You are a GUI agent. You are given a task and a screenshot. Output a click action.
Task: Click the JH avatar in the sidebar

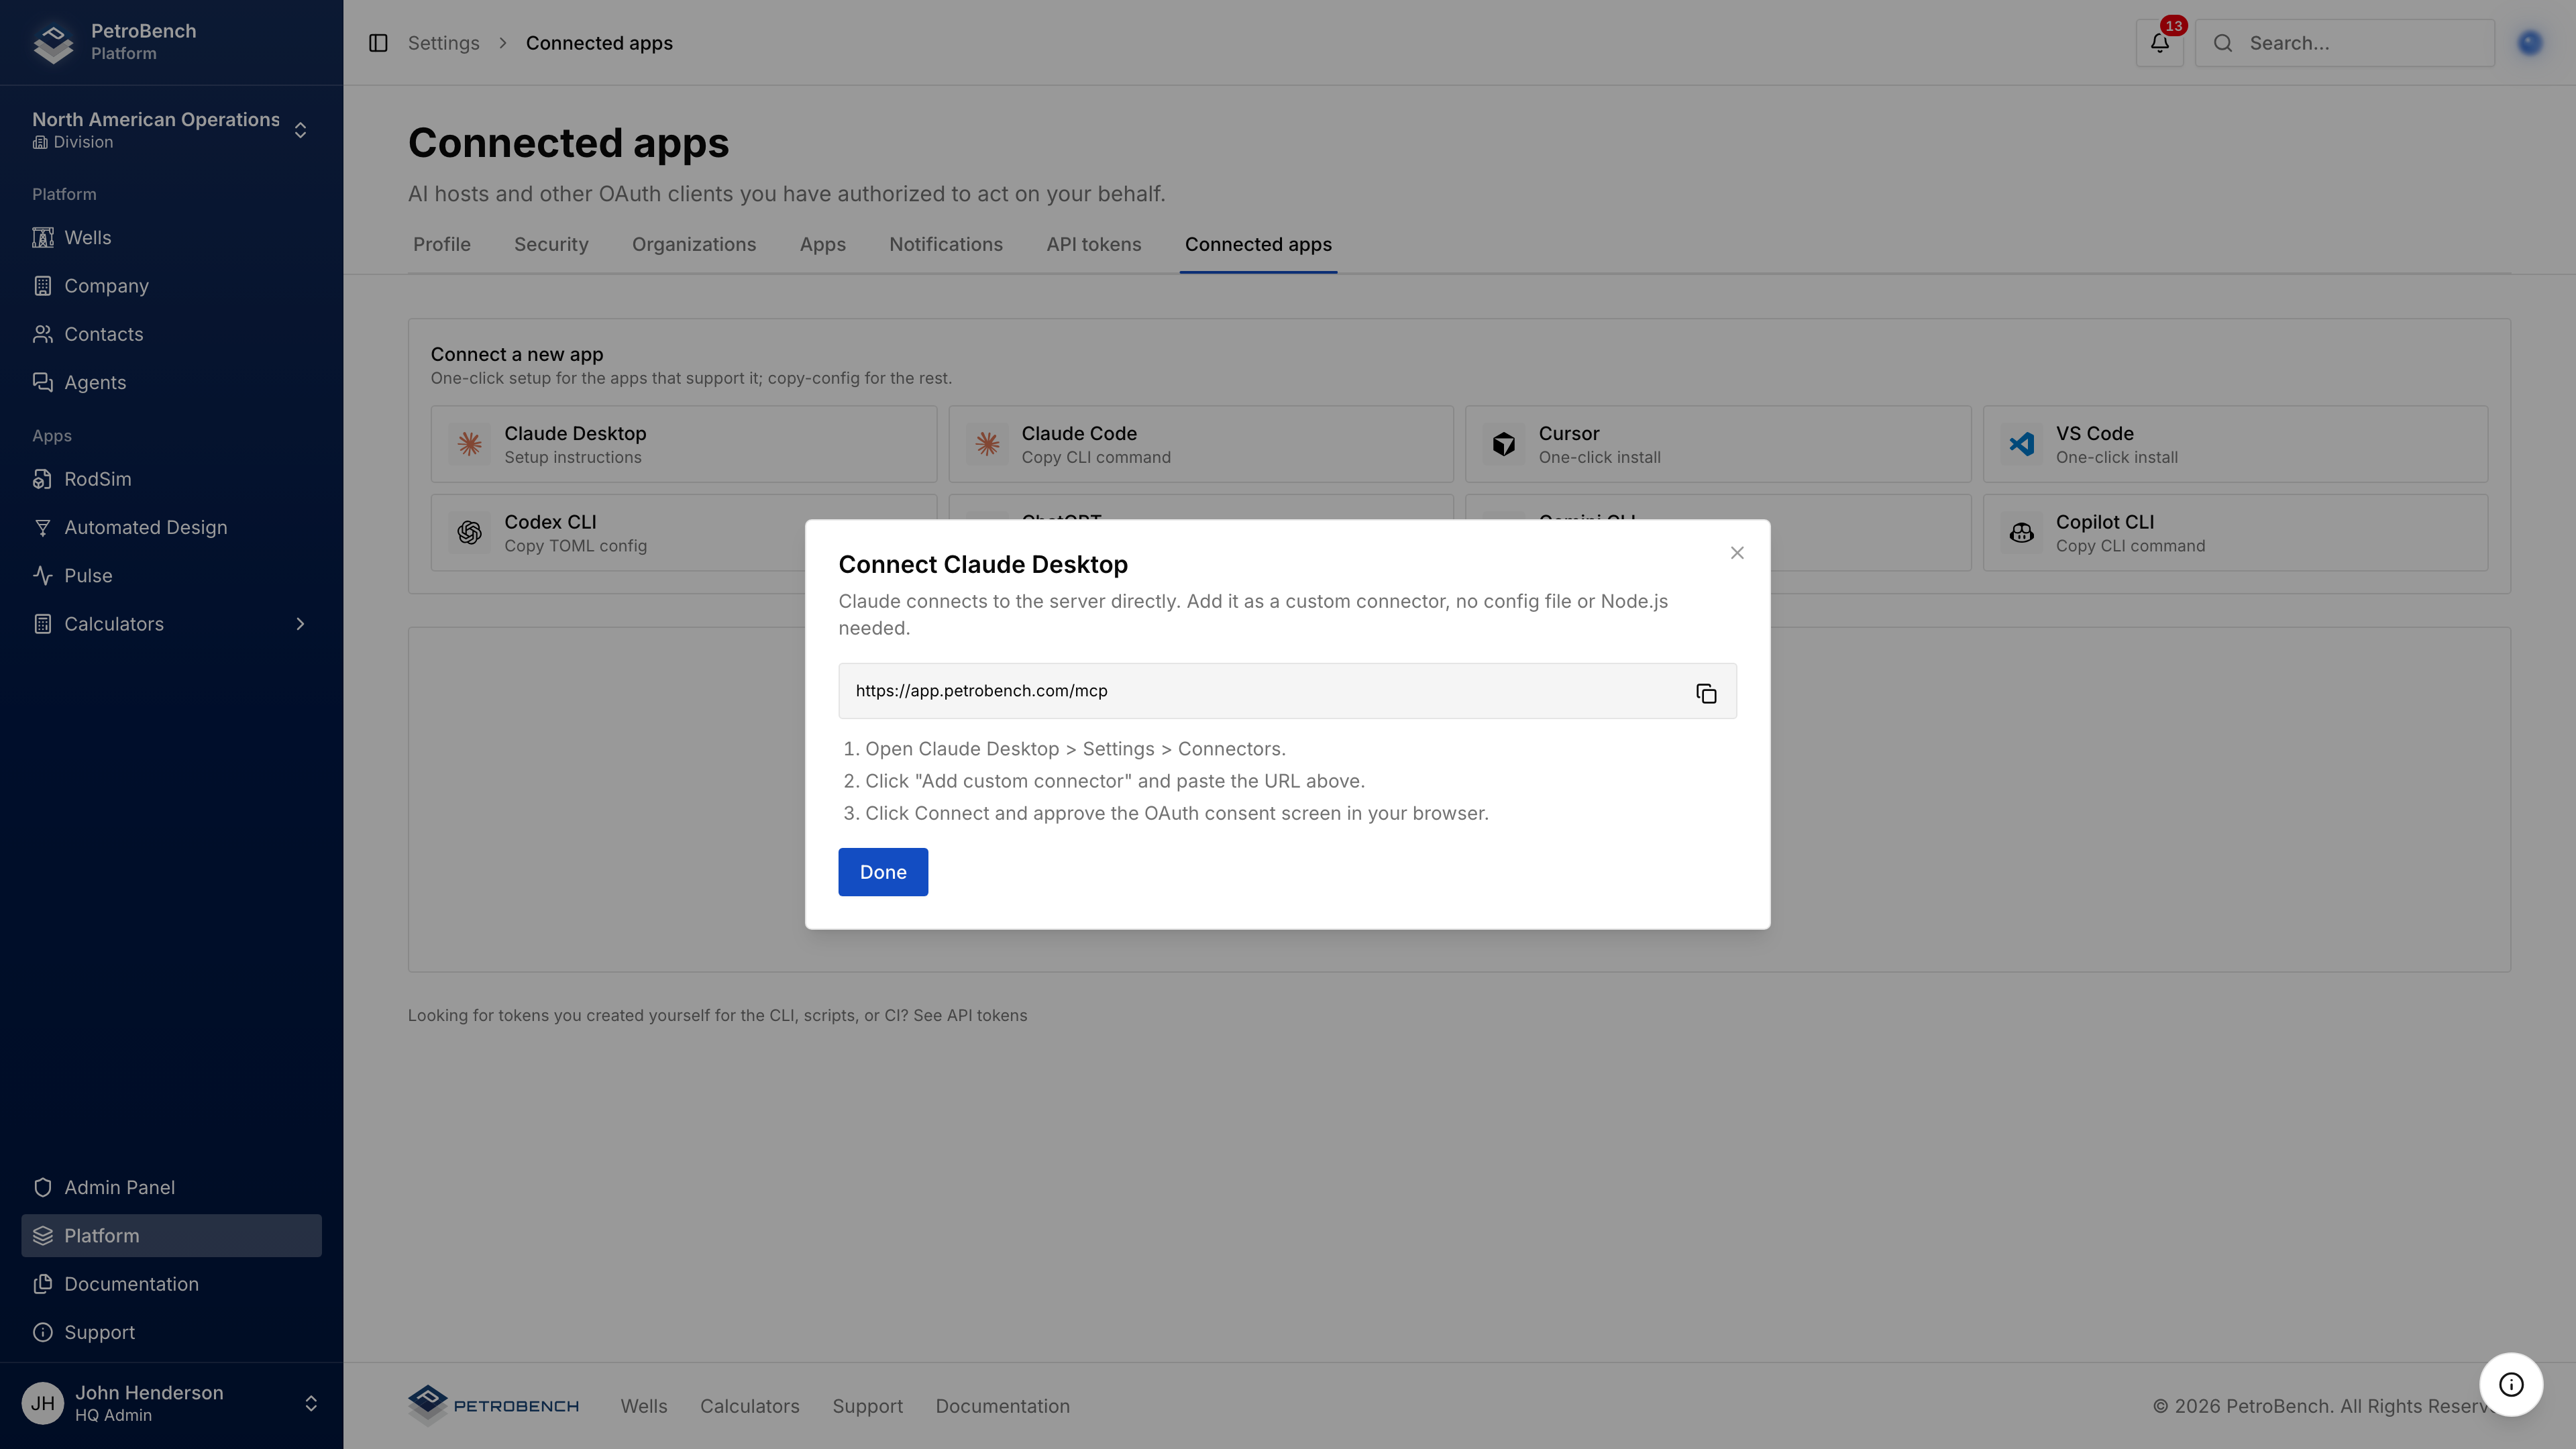point(43,1404)
